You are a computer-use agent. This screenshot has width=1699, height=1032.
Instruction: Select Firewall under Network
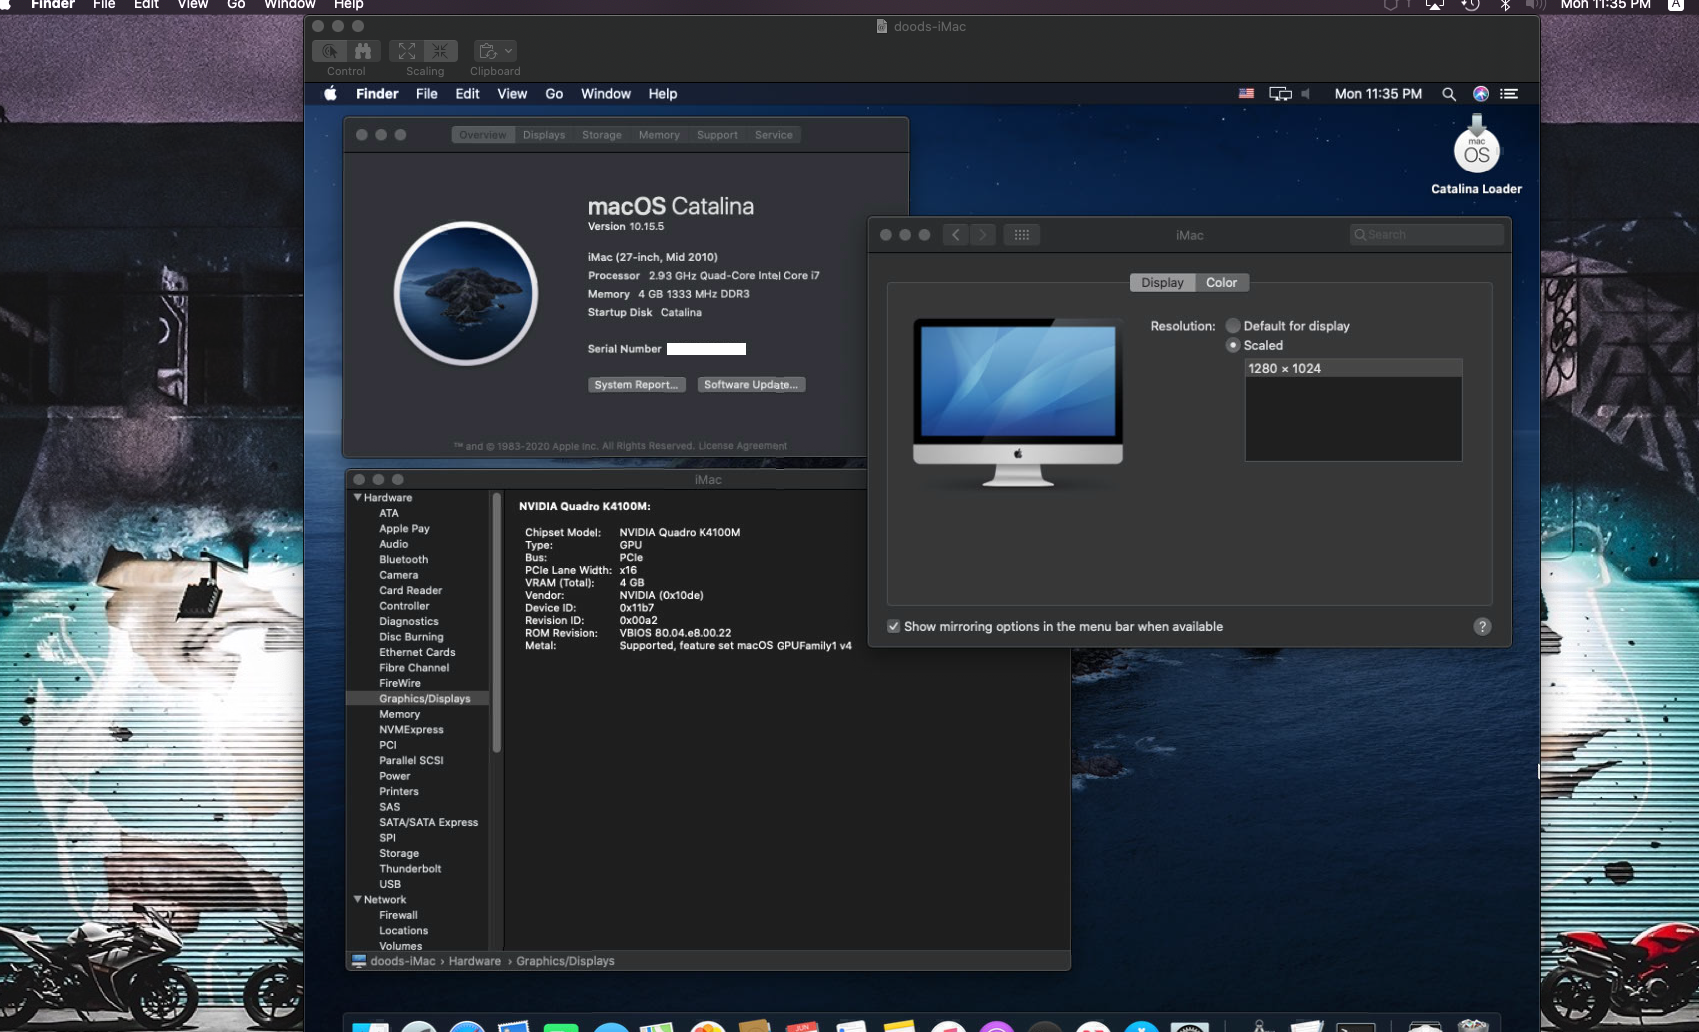click(x=398, y=915)
